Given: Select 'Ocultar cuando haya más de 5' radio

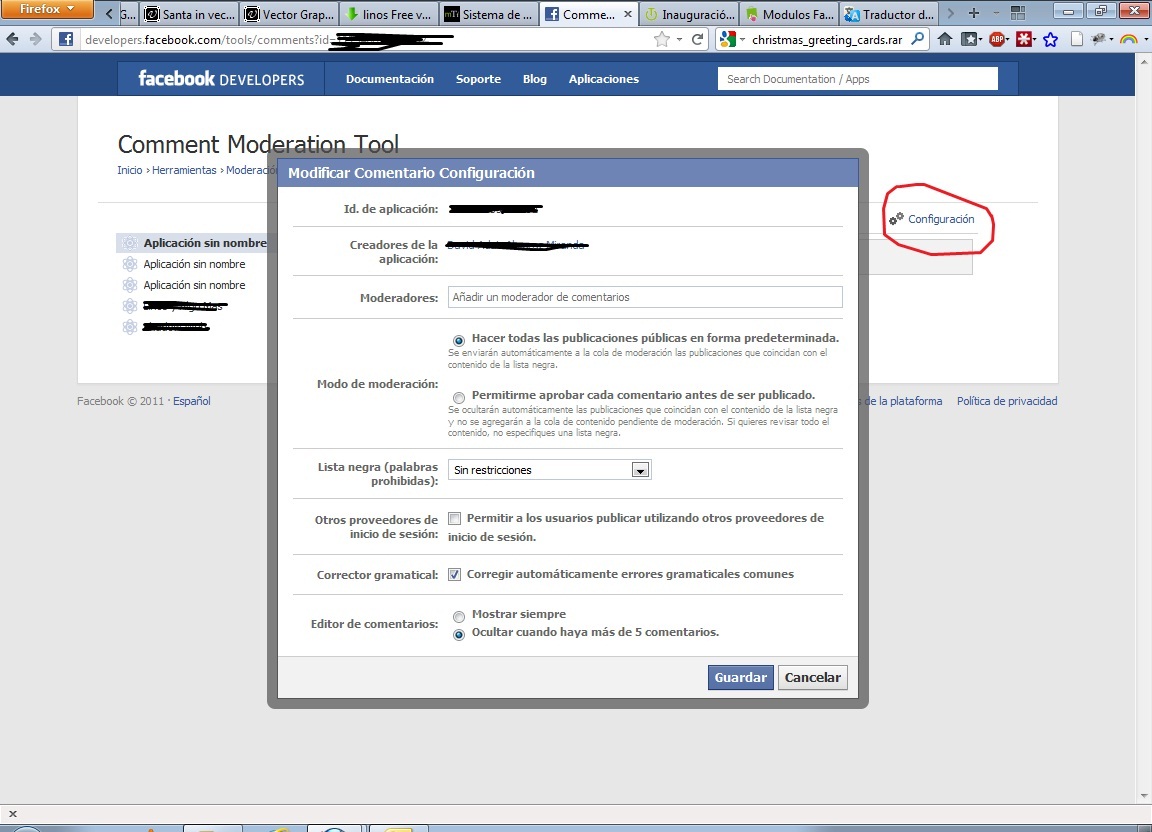Looking at the screenshot, I should pyautogui.click(x=459, y=634).
